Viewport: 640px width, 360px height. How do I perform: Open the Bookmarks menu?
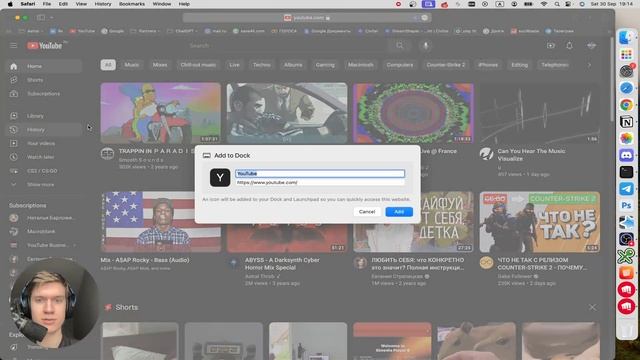(131, 4)
